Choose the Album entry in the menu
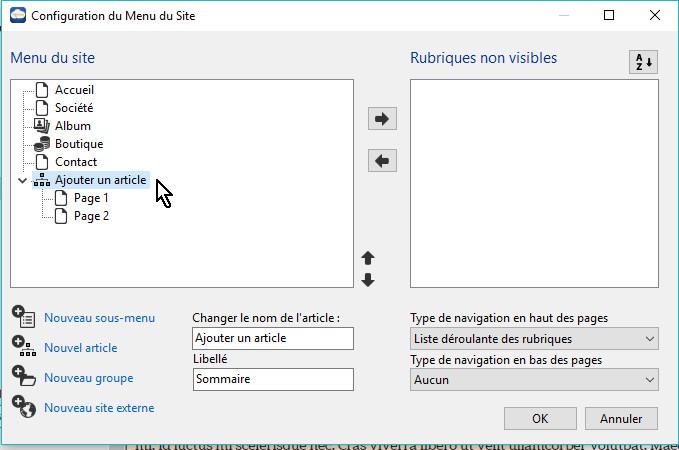Screen dimensions: 679x450 coord(73,126)
